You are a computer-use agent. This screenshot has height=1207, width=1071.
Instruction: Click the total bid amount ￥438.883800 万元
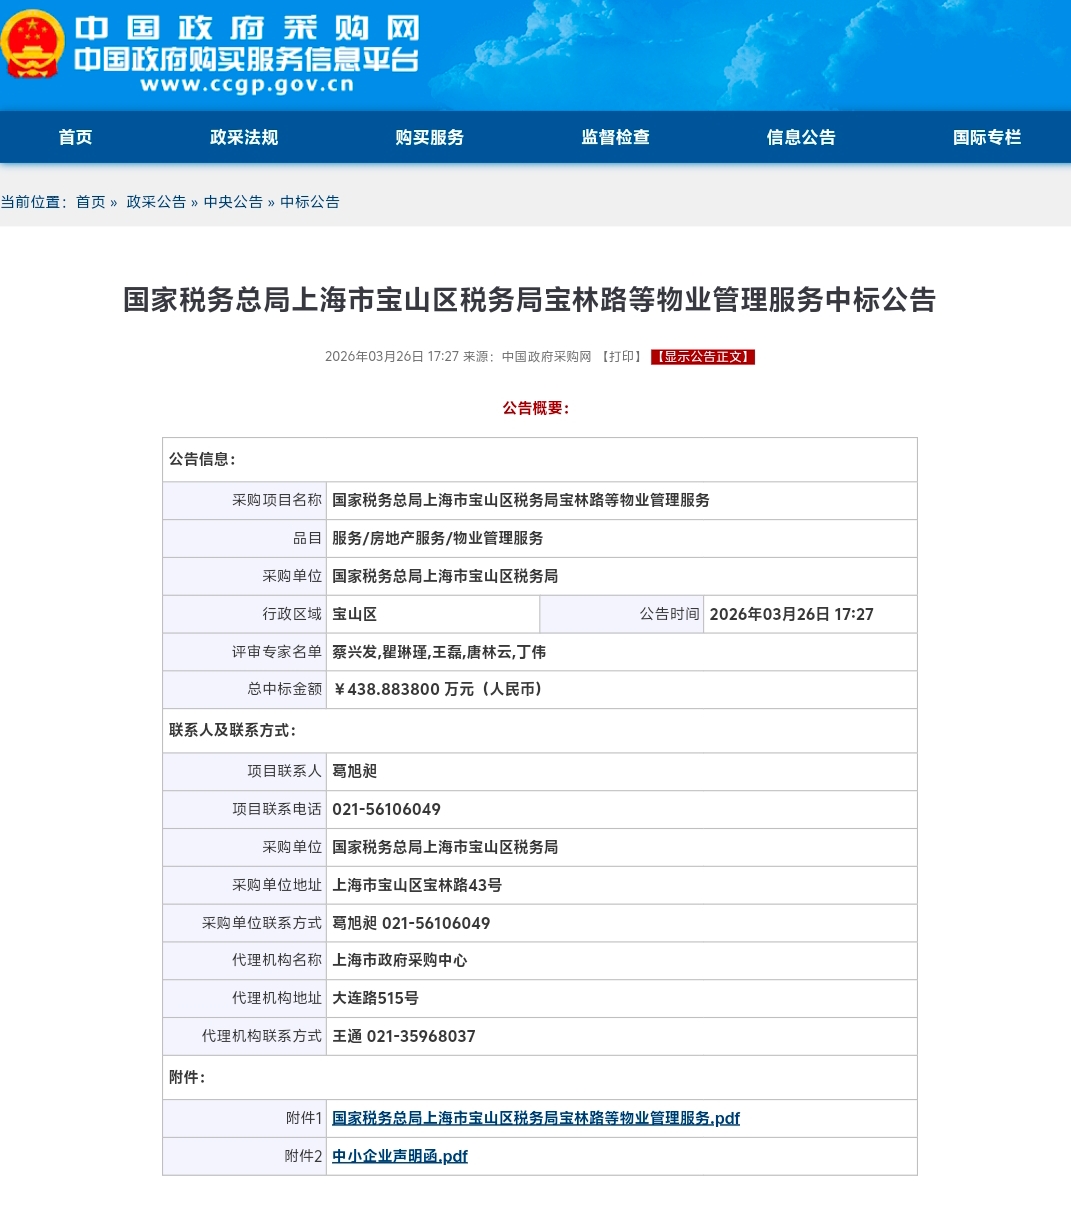point(437,689)
